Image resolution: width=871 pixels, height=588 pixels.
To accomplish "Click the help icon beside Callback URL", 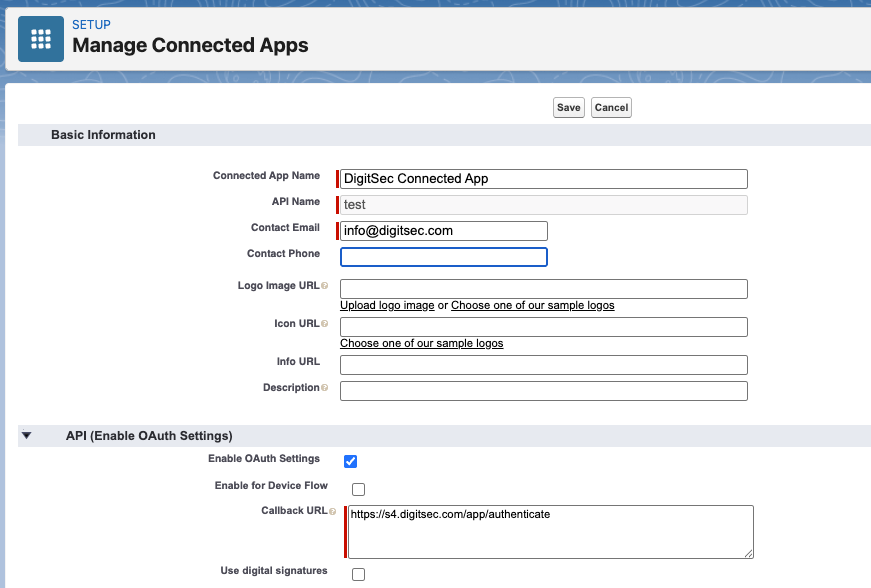I will 332,511.
